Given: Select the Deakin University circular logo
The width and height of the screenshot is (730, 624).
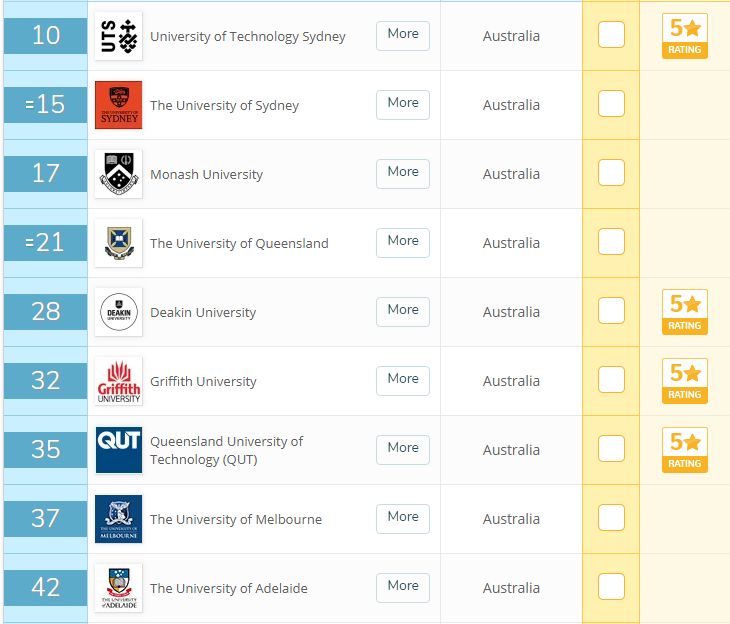Looking at the screenshot, I should 118,312.
